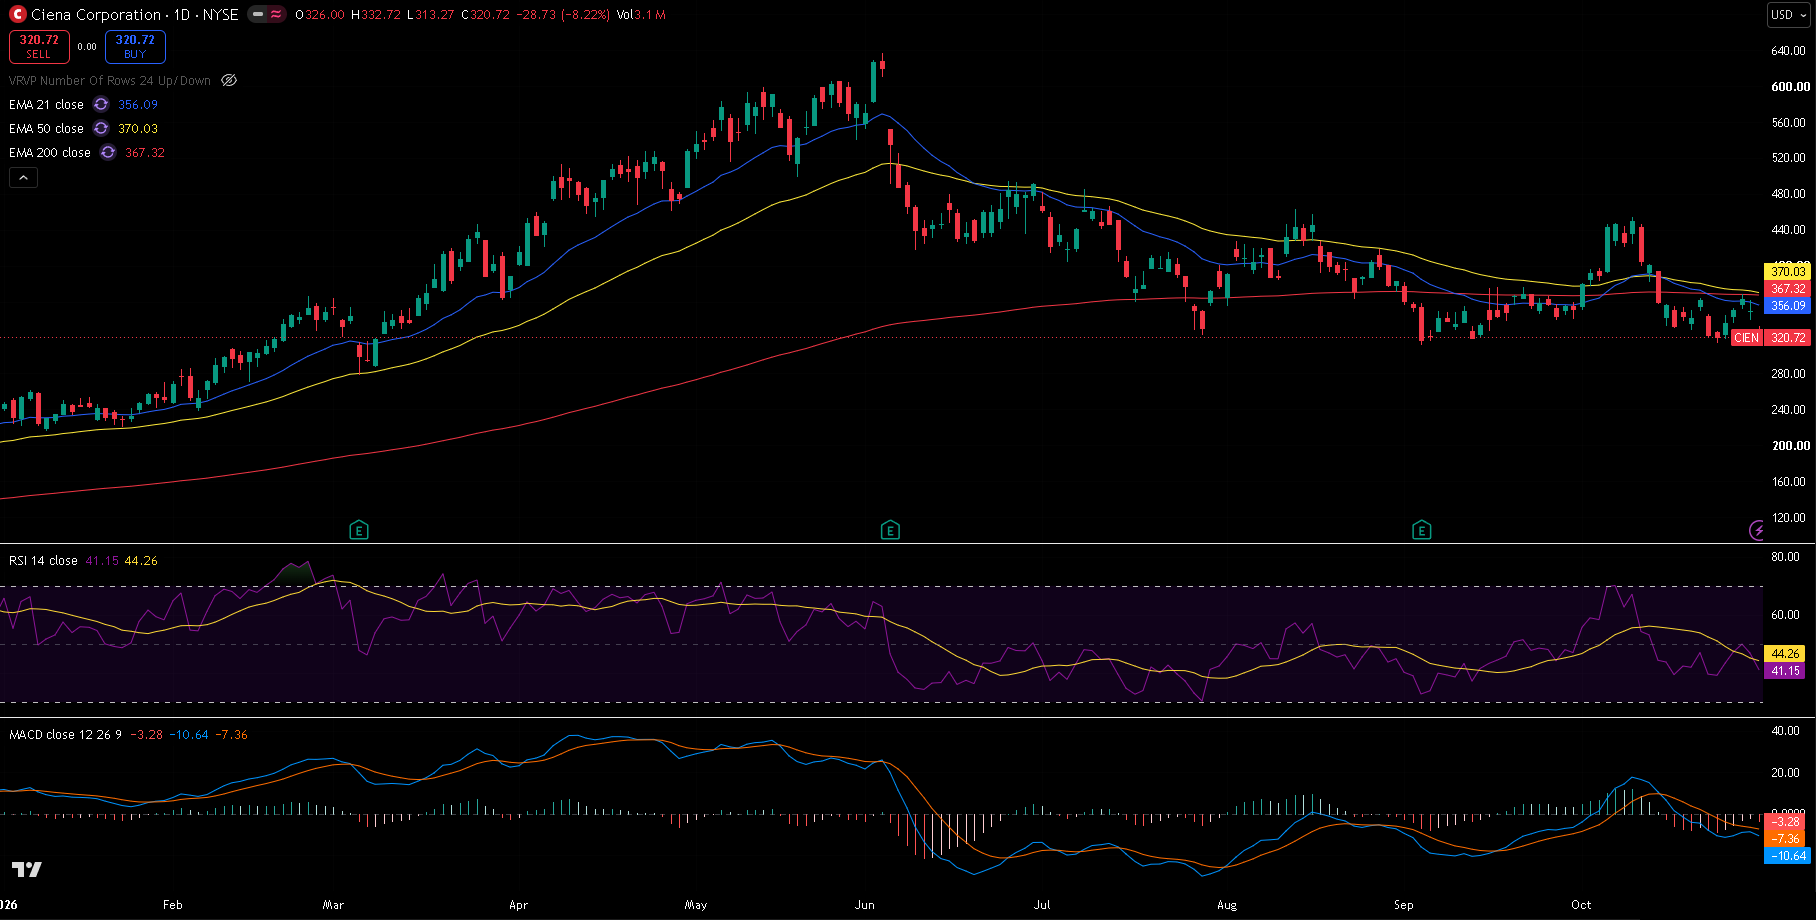
Task: Select the EMA 50 close legend label
Action: 46,128
